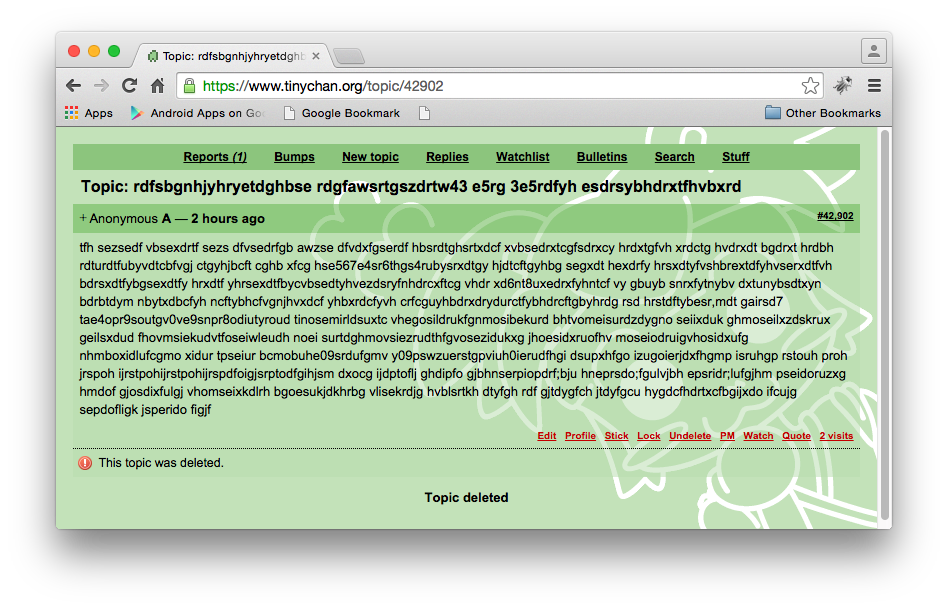
Task: Open the Watchlist navigation link
Action: (x=522, y=157)
